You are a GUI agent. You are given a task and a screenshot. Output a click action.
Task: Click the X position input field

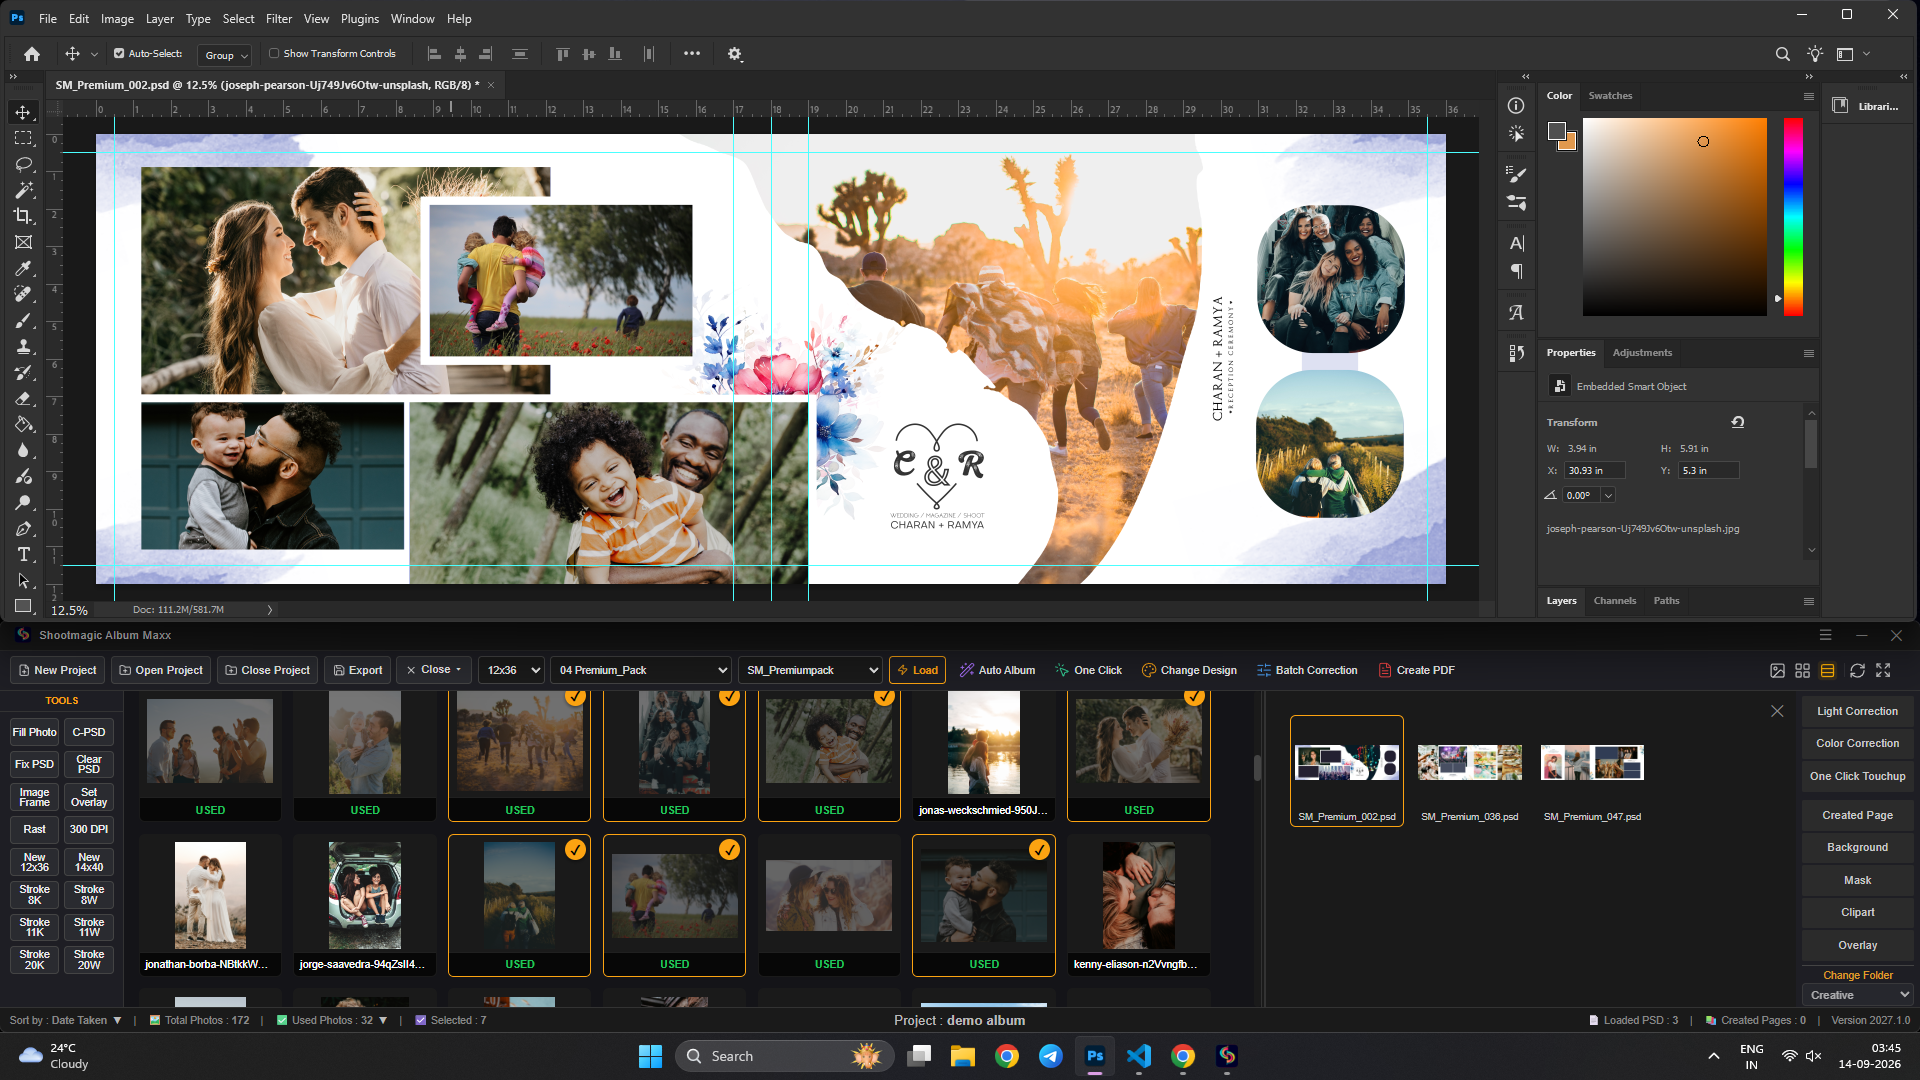click(x=1594, y=470)
